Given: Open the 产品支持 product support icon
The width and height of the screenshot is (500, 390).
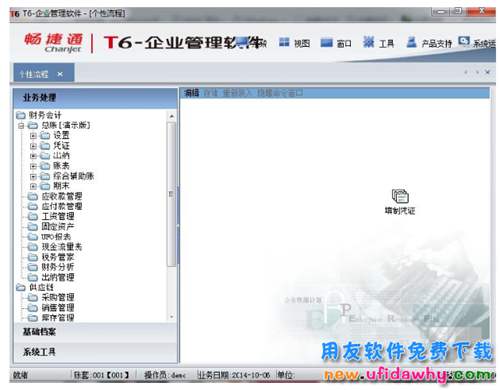Looking at the screenshot, I should pyautogui.click(x=411, y=42).
